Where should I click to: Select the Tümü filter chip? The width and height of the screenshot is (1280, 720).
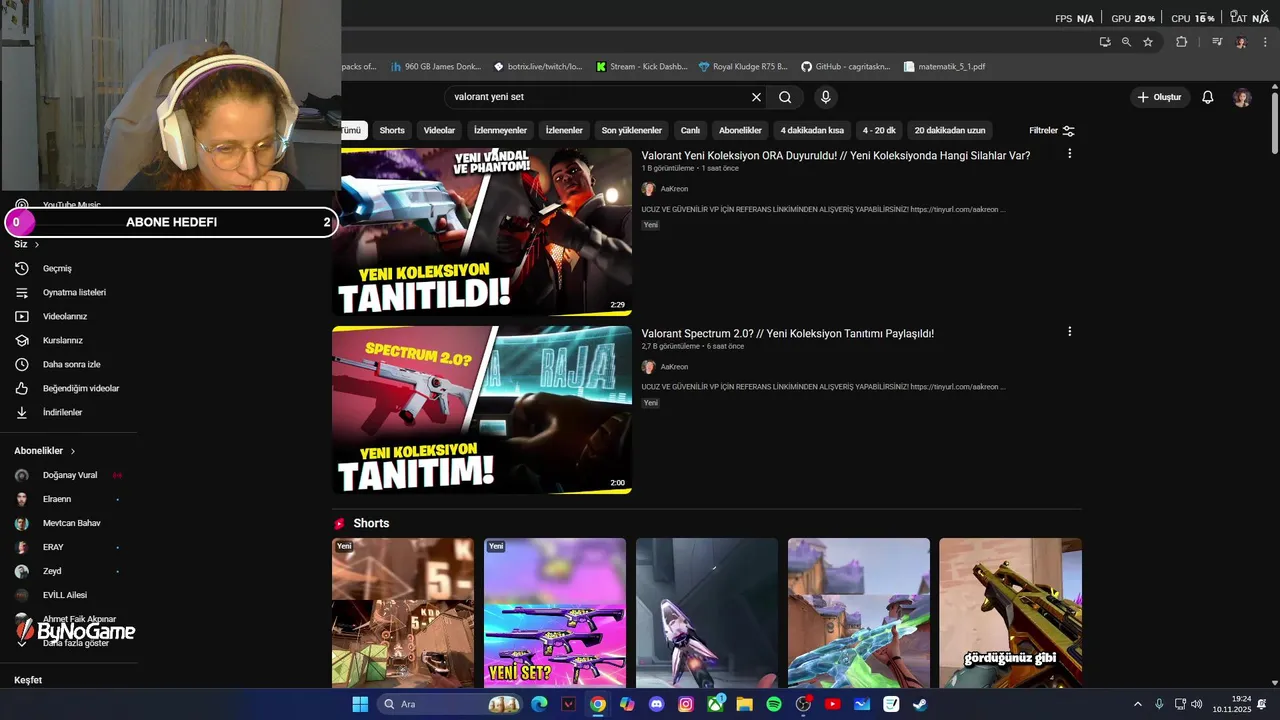click(353, 130)
